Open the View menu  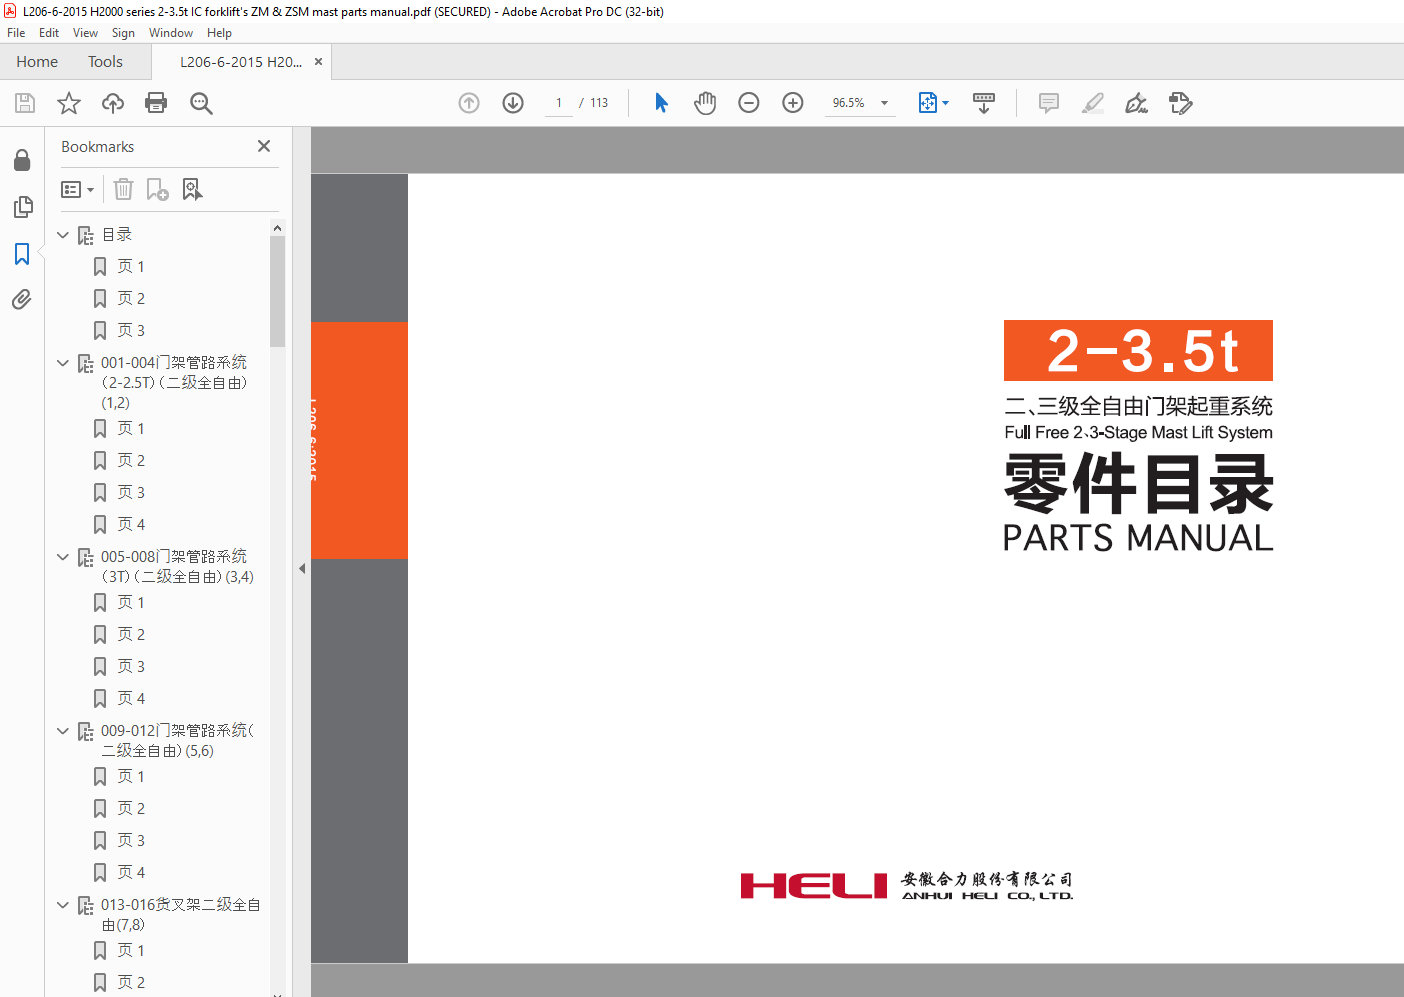coord(85,33)
